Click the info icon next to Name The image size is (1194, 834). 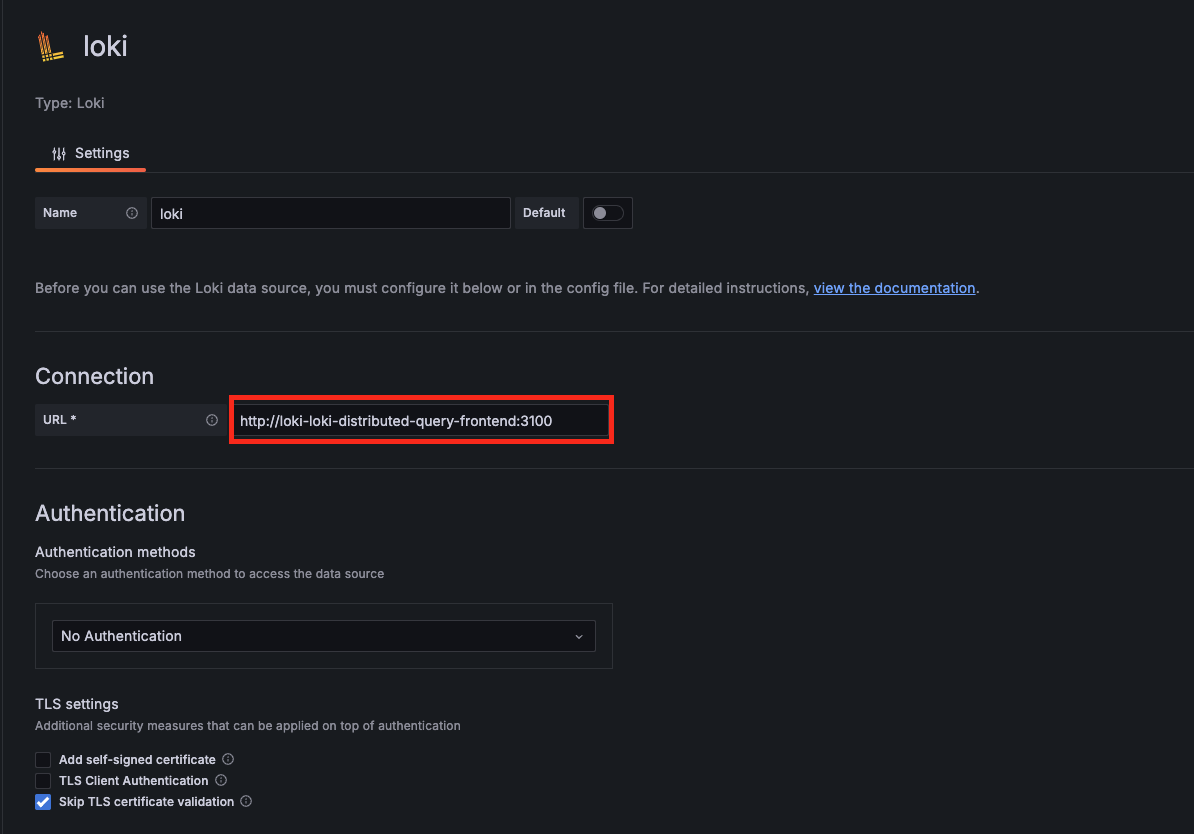point(132,213)
